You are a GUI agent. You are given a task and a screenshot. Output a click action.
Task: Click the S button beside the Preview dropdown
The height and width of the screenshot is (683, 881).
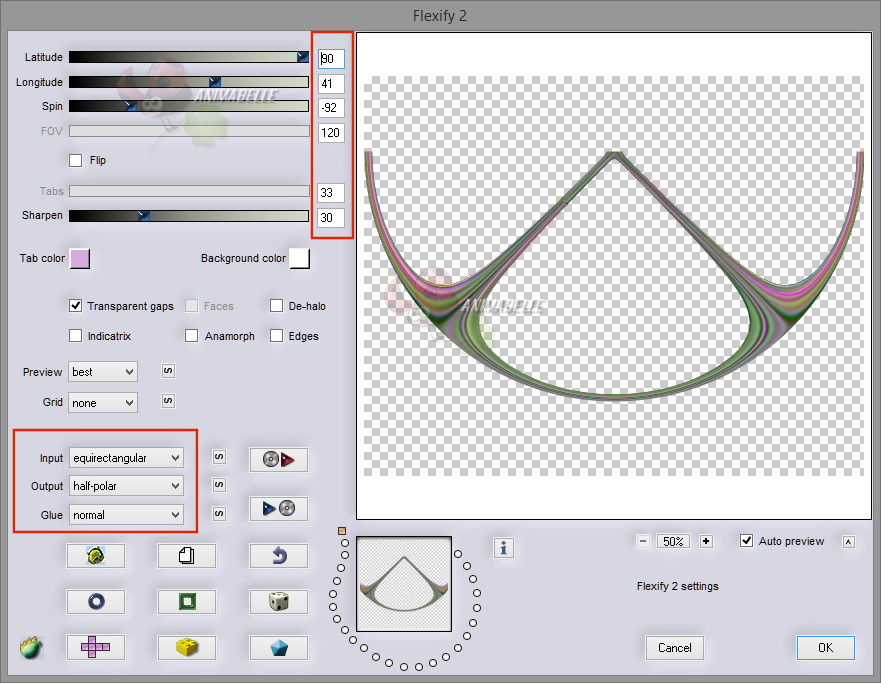point(168,371)
